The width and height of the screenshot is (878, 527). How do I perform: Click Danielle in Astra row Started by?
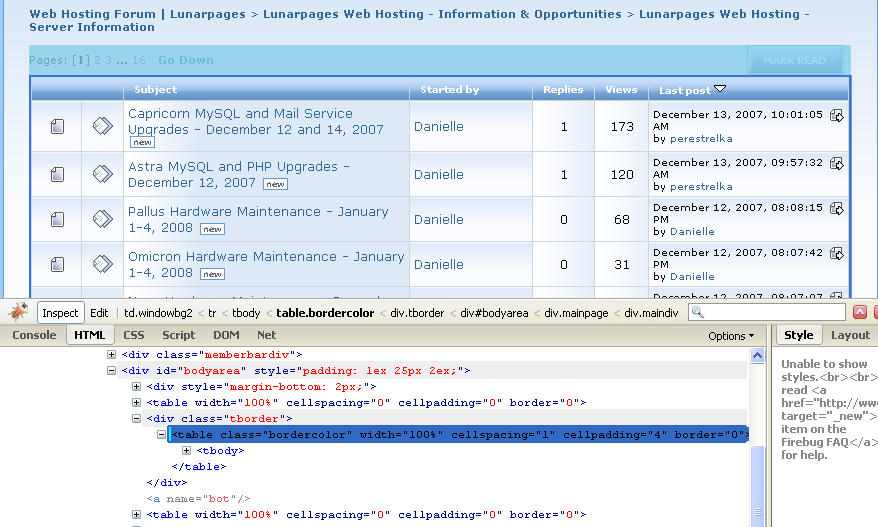[x=438, y=174]
